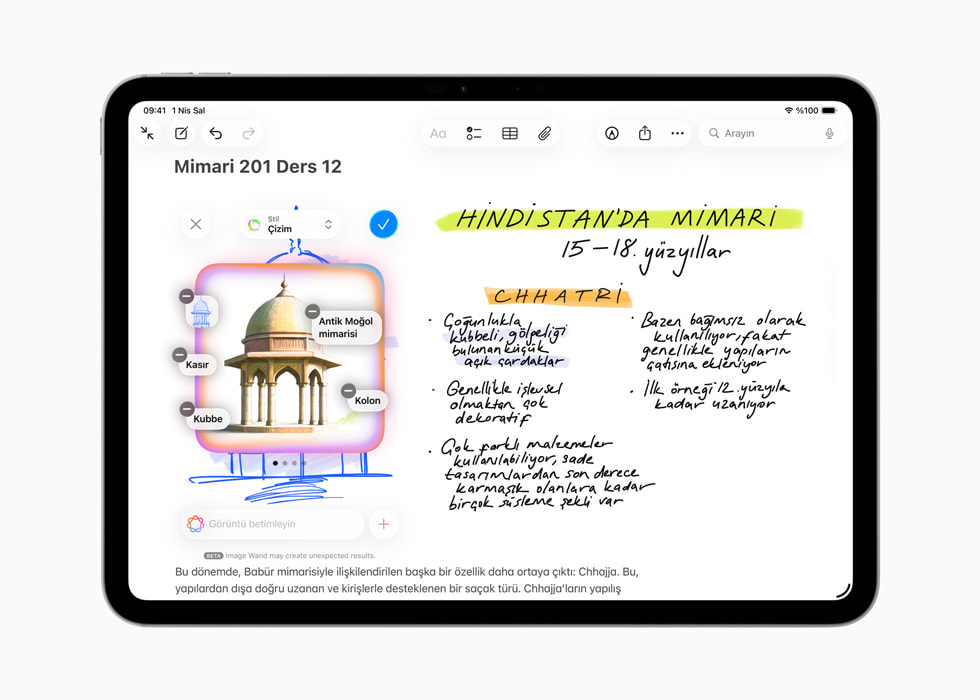The image size is (980, 700).
Task: Confirm the image with the blue checkmark
Action: pyautogui.click(x=383, y=224)
